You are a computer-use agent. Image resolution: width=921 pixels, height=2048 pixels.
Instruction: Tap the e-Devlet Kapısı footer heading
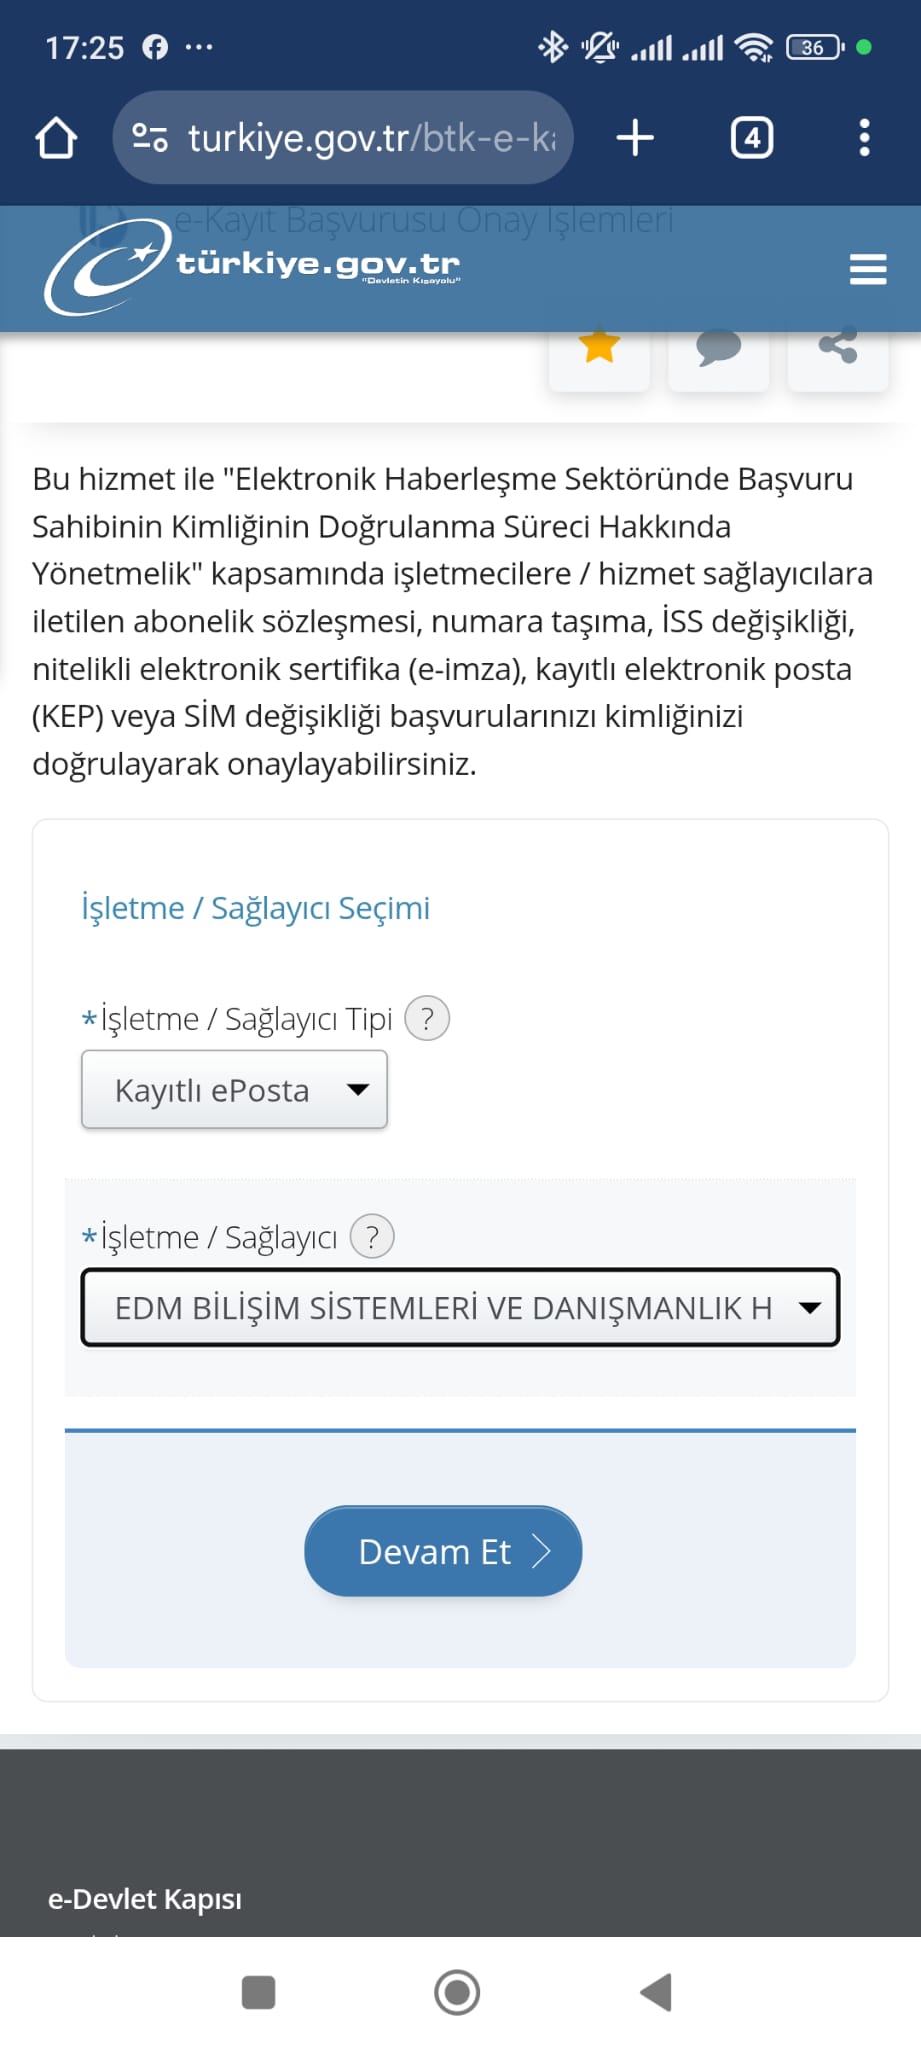(x=145, y=1899)
